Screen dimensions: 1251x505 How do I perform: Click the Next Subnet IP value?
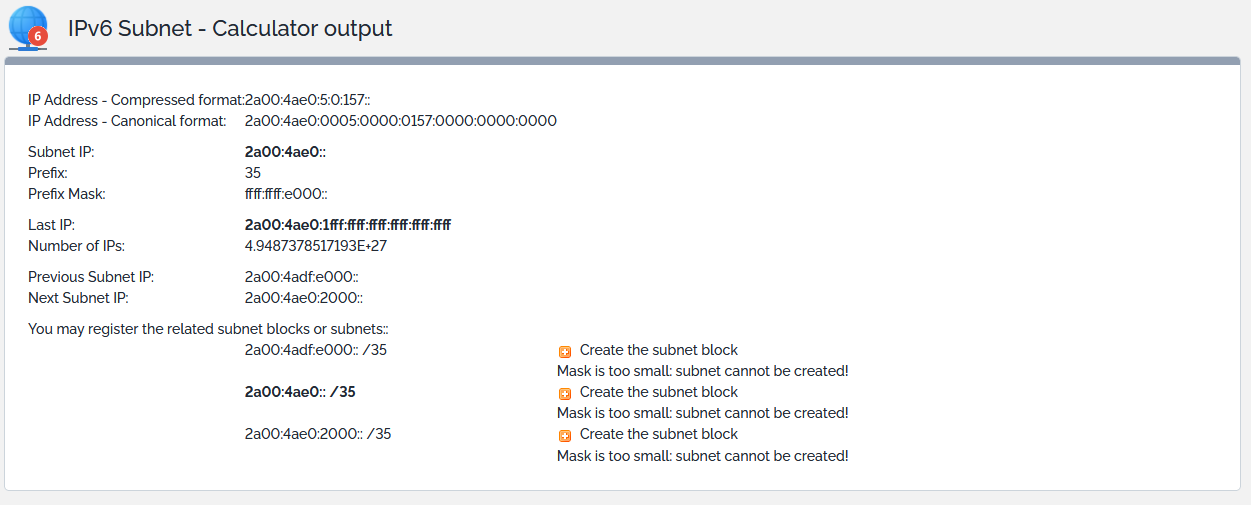point(303,298)
